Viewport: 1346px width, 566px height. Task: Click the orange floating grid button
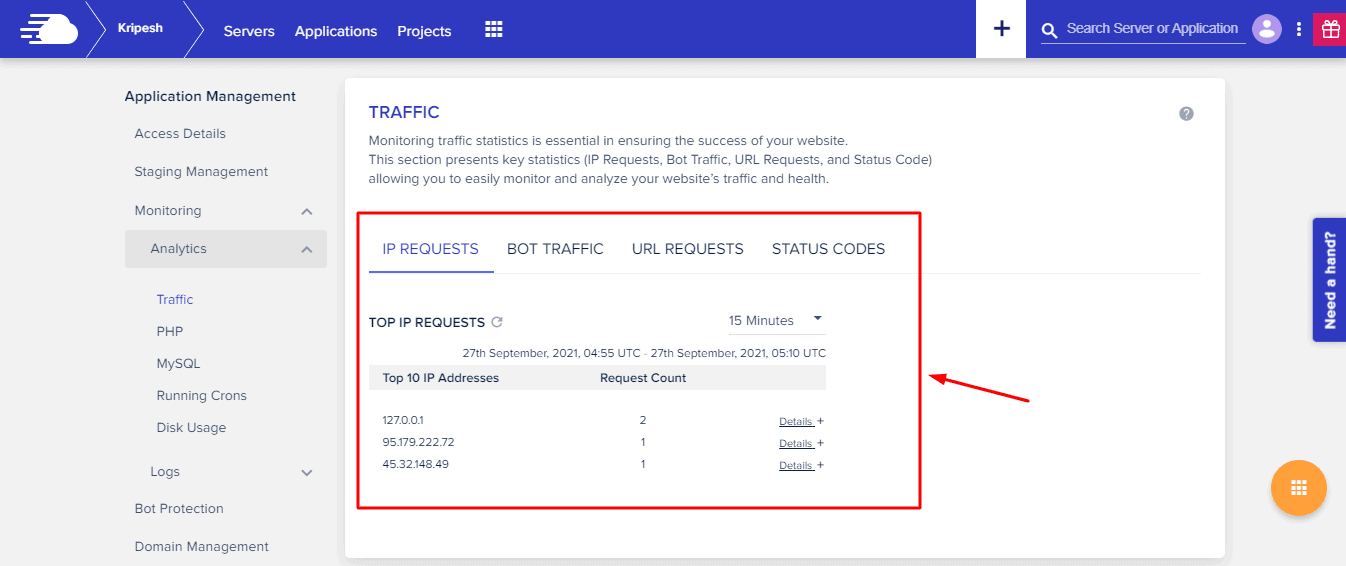(x=1298, y=488)
